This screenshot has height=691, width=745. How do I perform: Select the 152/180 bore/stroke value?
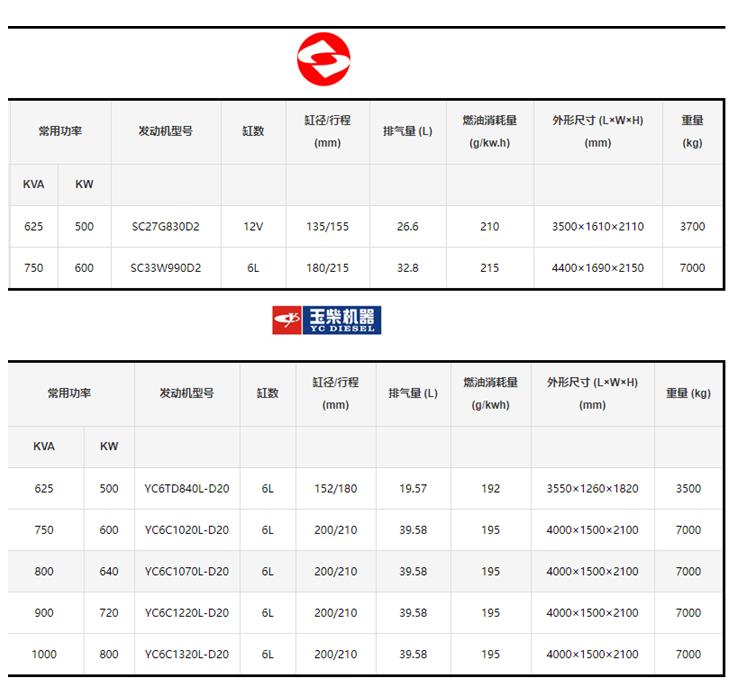[335, 489]
